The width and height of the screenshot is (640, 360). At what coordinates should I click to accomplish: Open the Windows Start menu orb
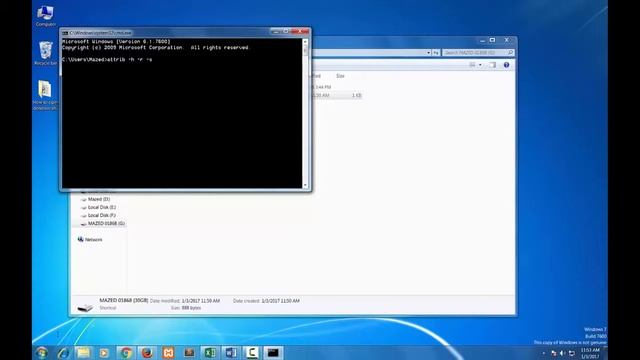pyautogui.click(x=42, y=352)
